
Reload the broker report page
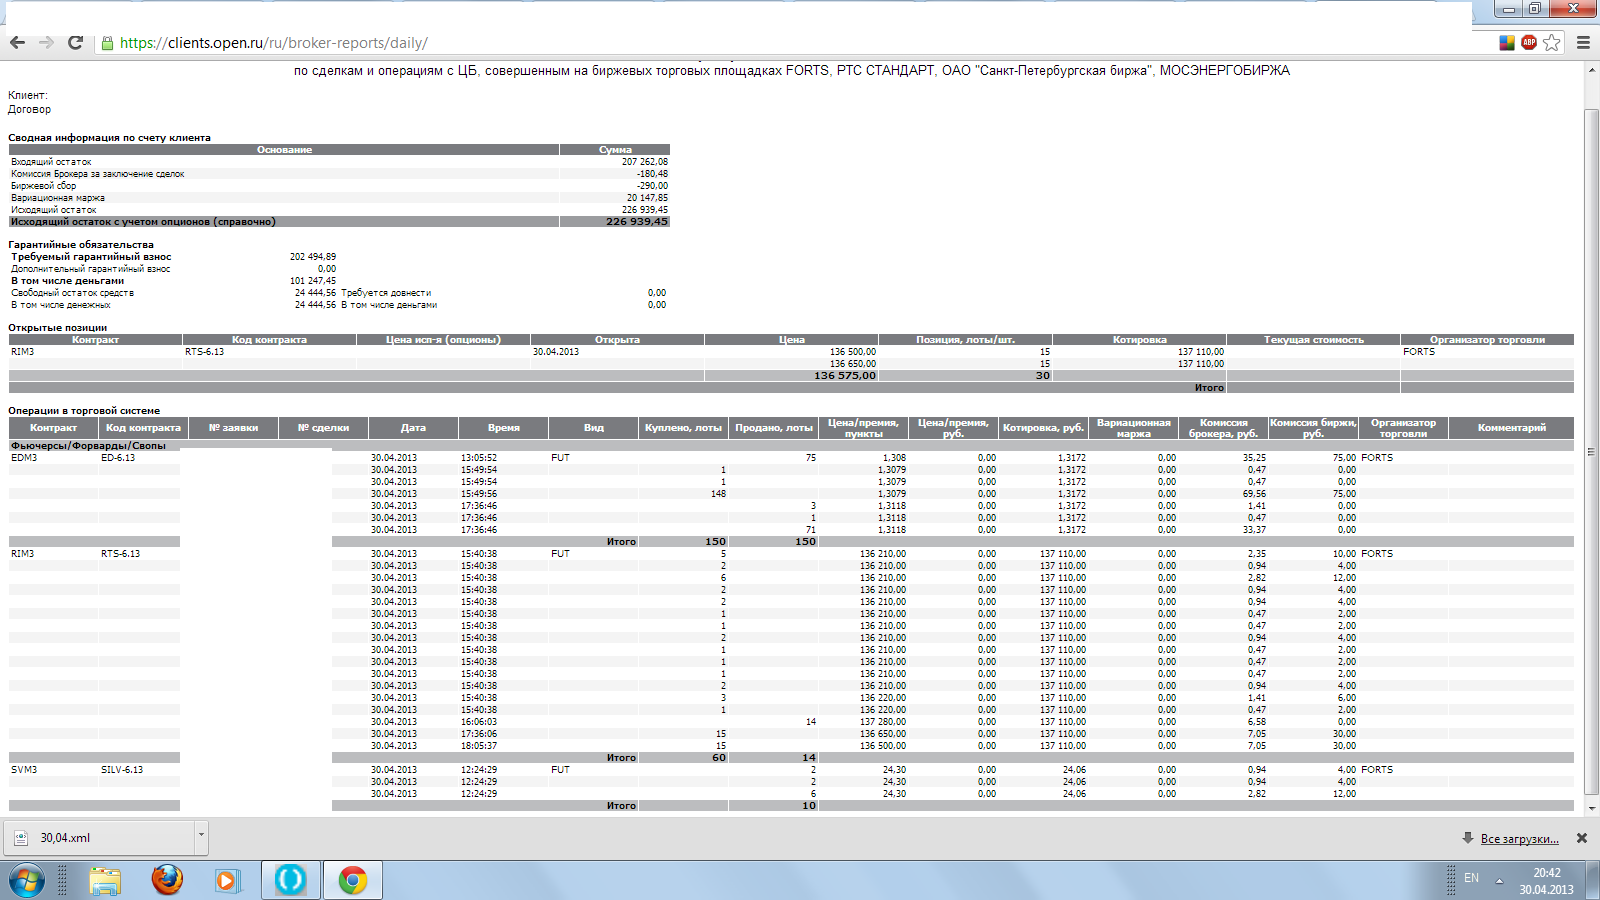[x=75, y=43]
